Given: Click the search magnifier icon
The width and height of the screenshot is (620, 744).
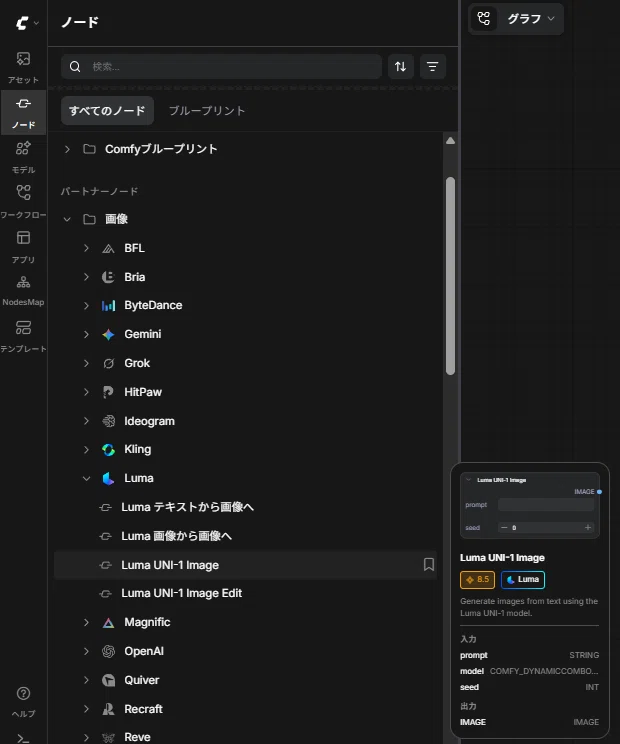Looking at the screenshot, I should point(75,66).
